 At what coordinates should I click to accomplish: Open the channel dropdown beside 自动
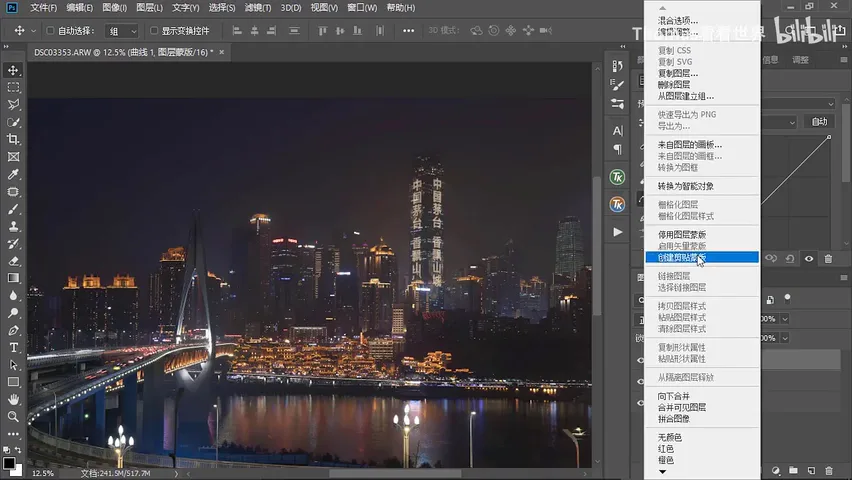(x=792, y=123)
